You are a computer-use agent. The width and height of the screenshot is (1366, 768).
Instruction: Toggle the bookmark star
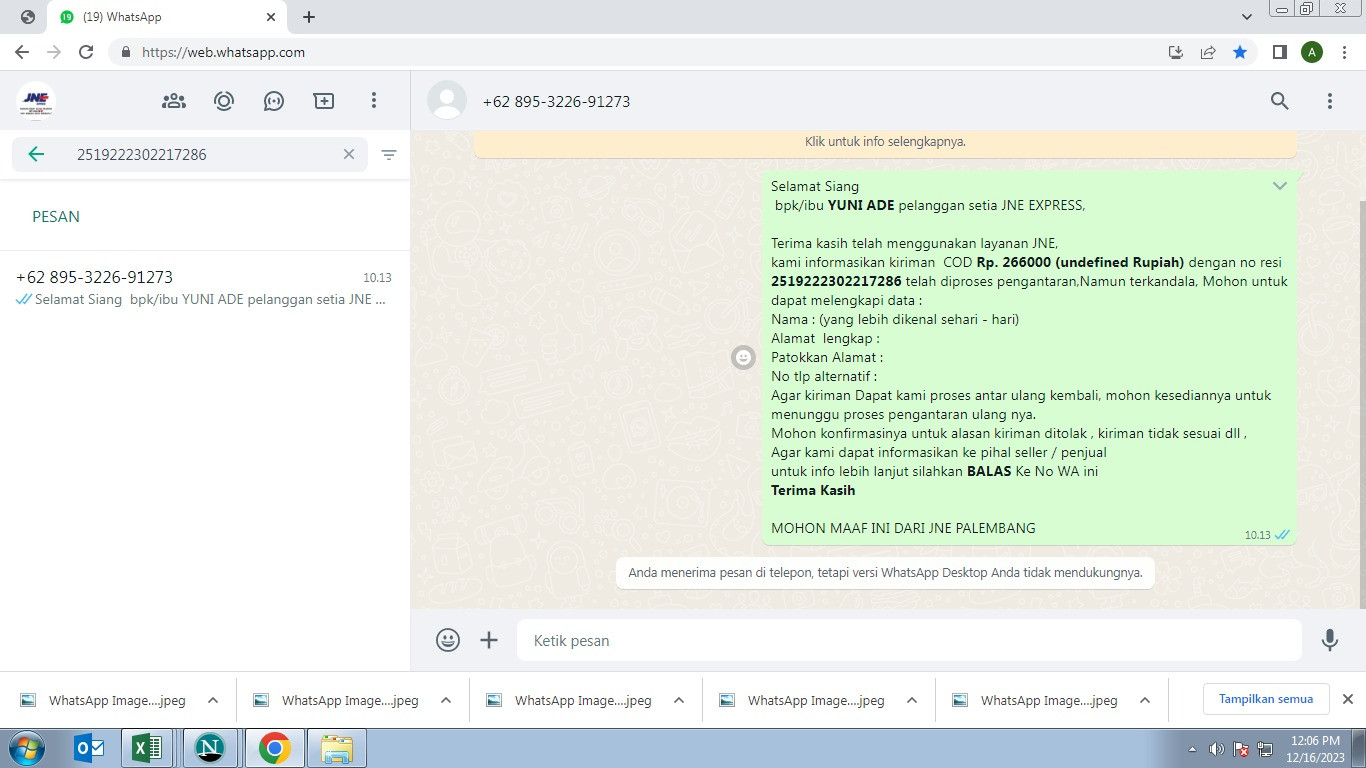[x=1240, y=52]
